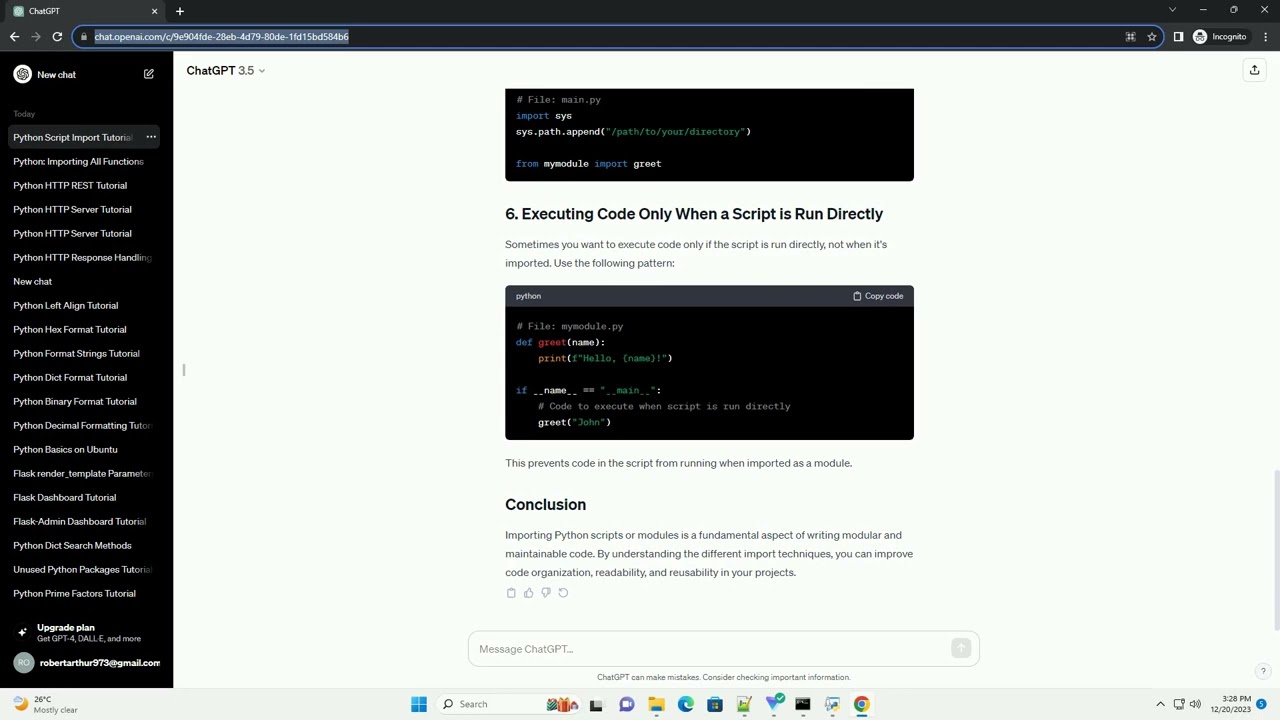The height and width of the screenshot is (720, 1280).
Task: Give thumbs up to the response
Action: tap(528, 593)
